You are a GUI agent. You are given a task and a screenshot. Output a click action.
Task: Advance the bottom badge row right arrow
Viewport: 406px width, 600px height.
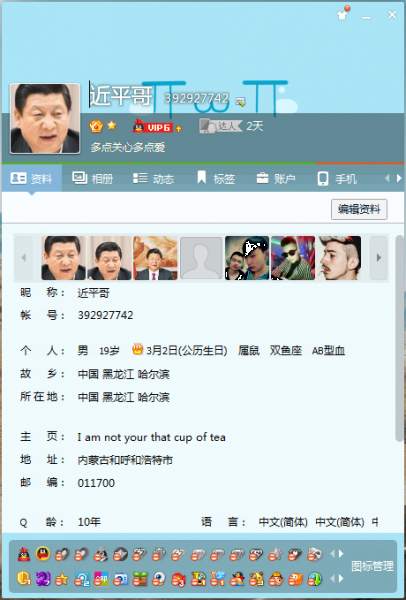341,579
